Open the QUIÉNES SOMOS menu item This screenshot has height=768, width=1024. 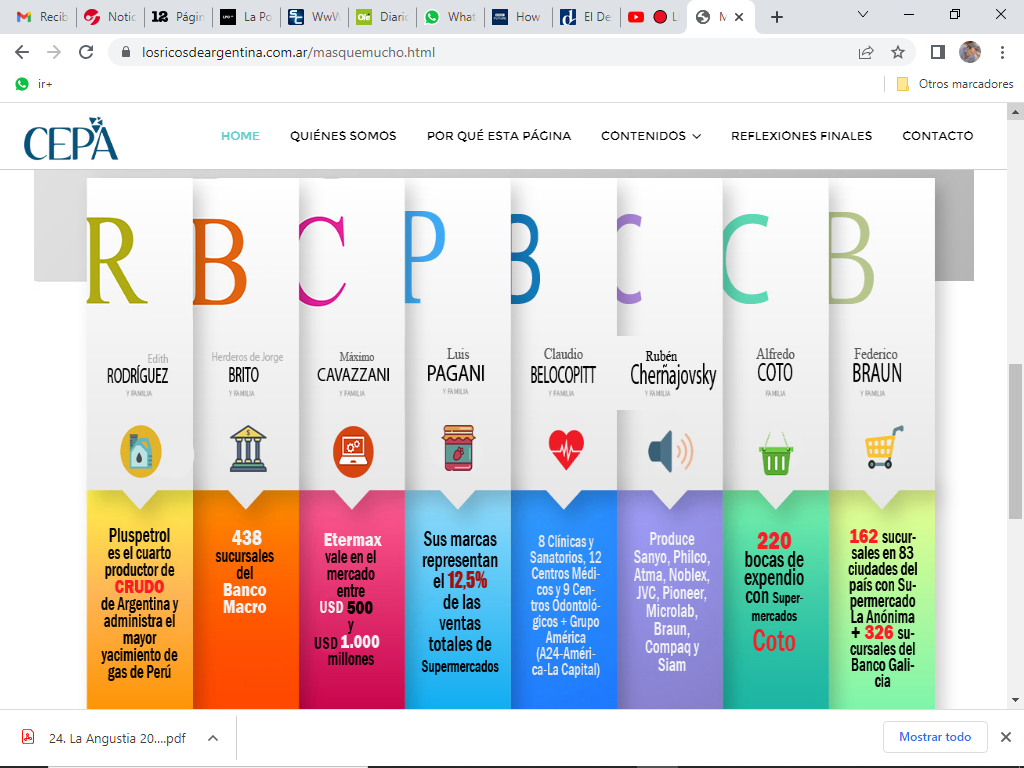343,136
